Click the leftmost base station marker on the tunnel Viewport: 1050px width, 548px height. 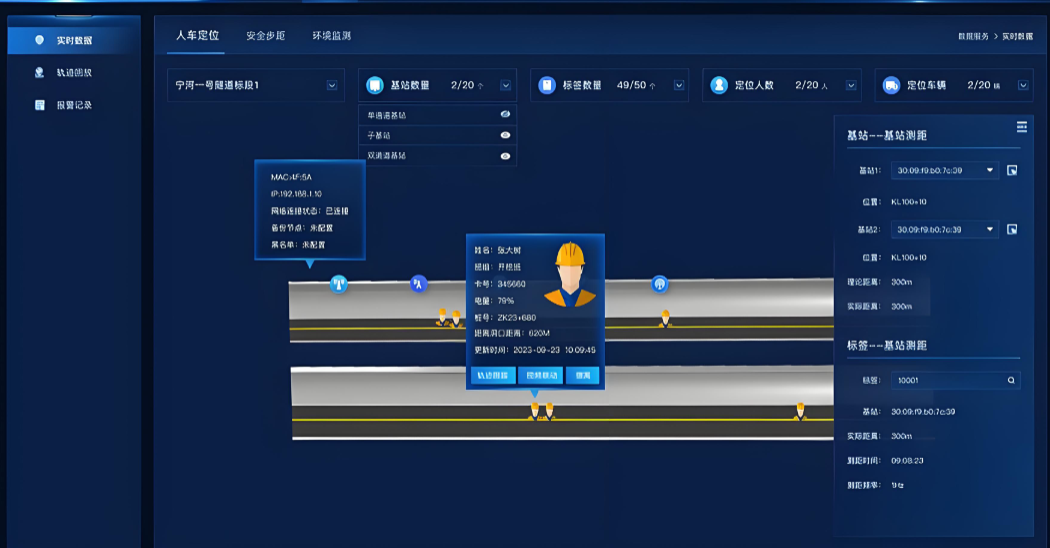point(339,284)
